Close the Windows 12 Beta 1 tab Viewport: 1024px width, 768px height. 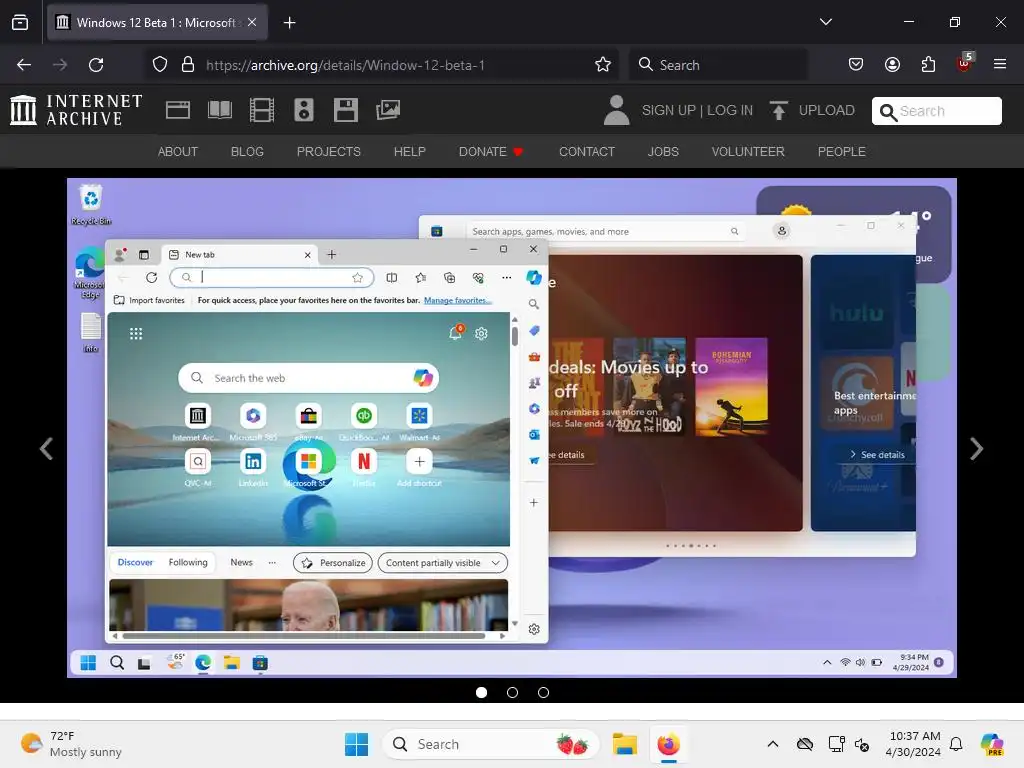[252, 22]
